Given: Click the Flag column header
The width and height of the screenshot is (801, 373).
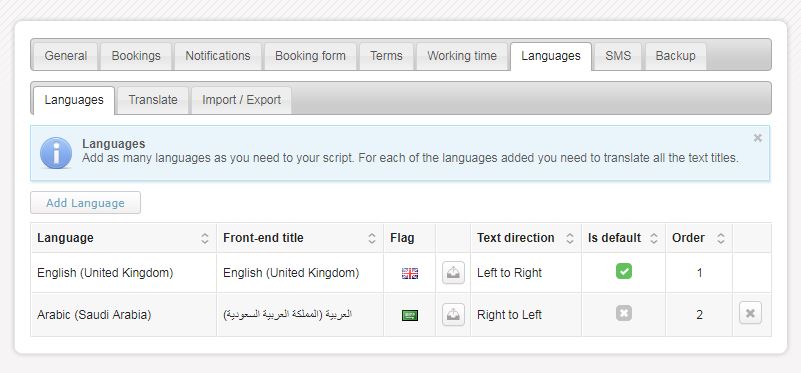Looking at the screenshot, I should [409, 238].
